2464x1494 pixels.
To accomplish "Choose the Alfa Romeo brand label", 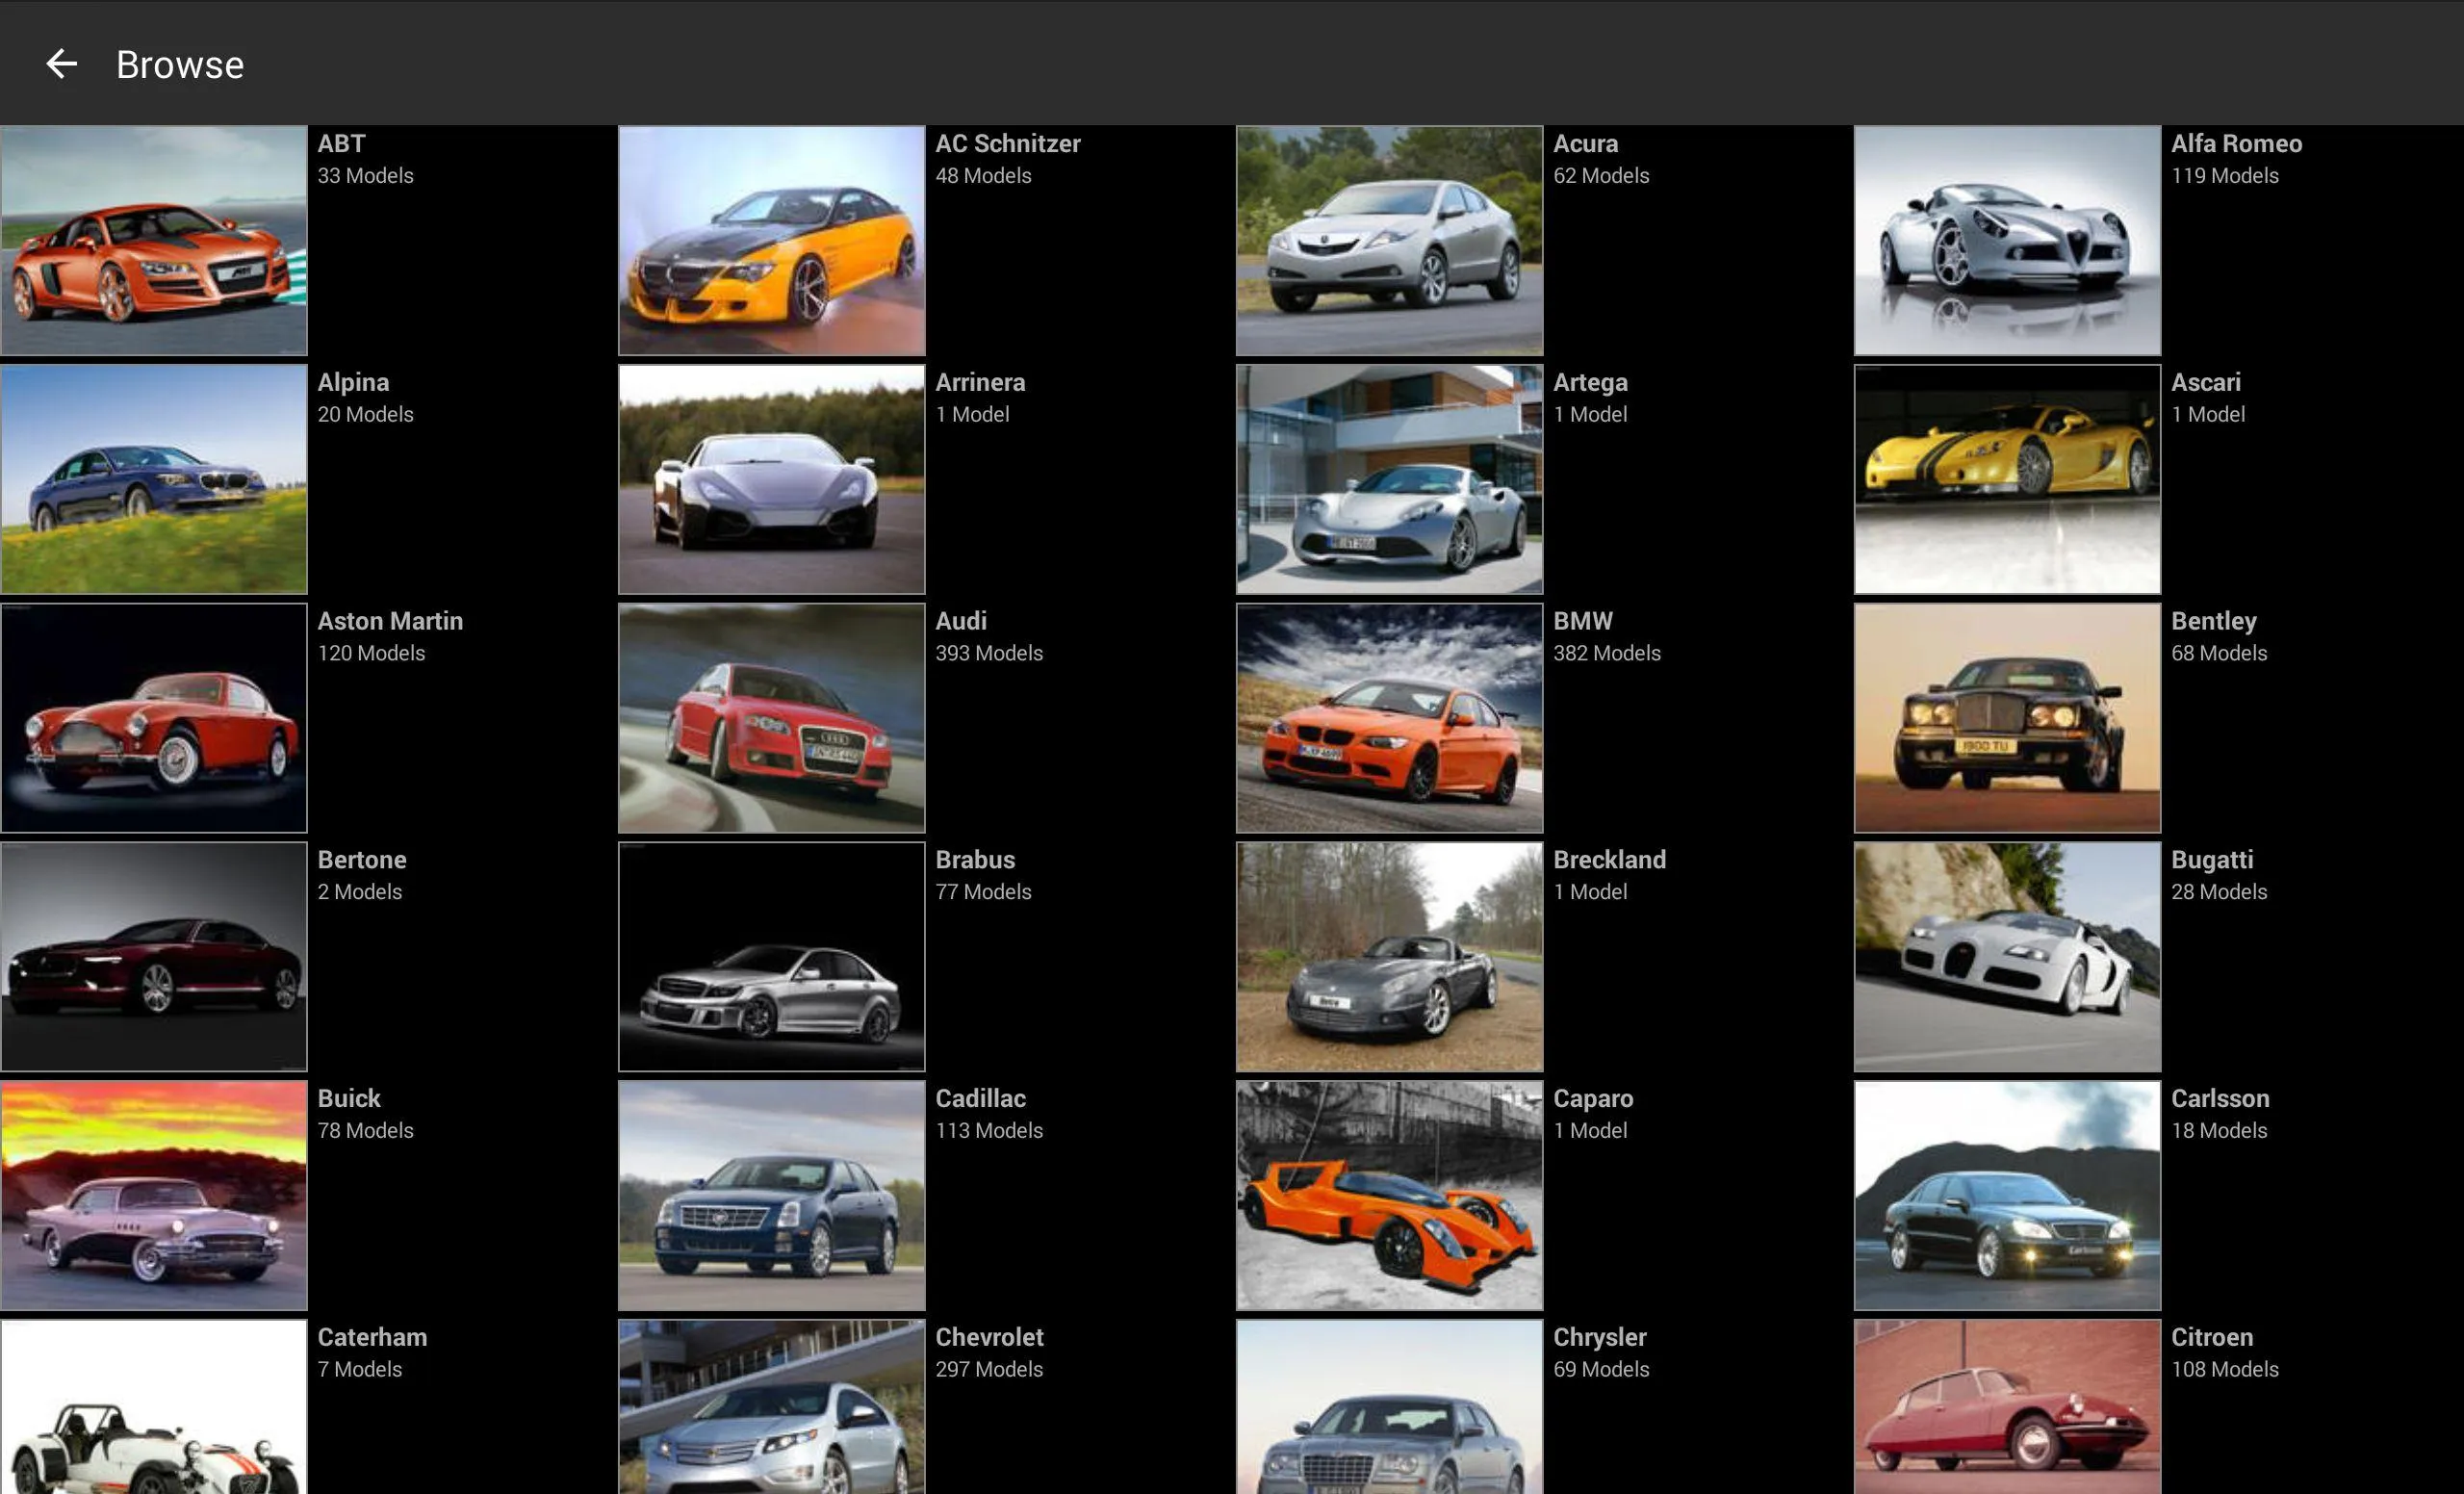I will pos(2237,144).
